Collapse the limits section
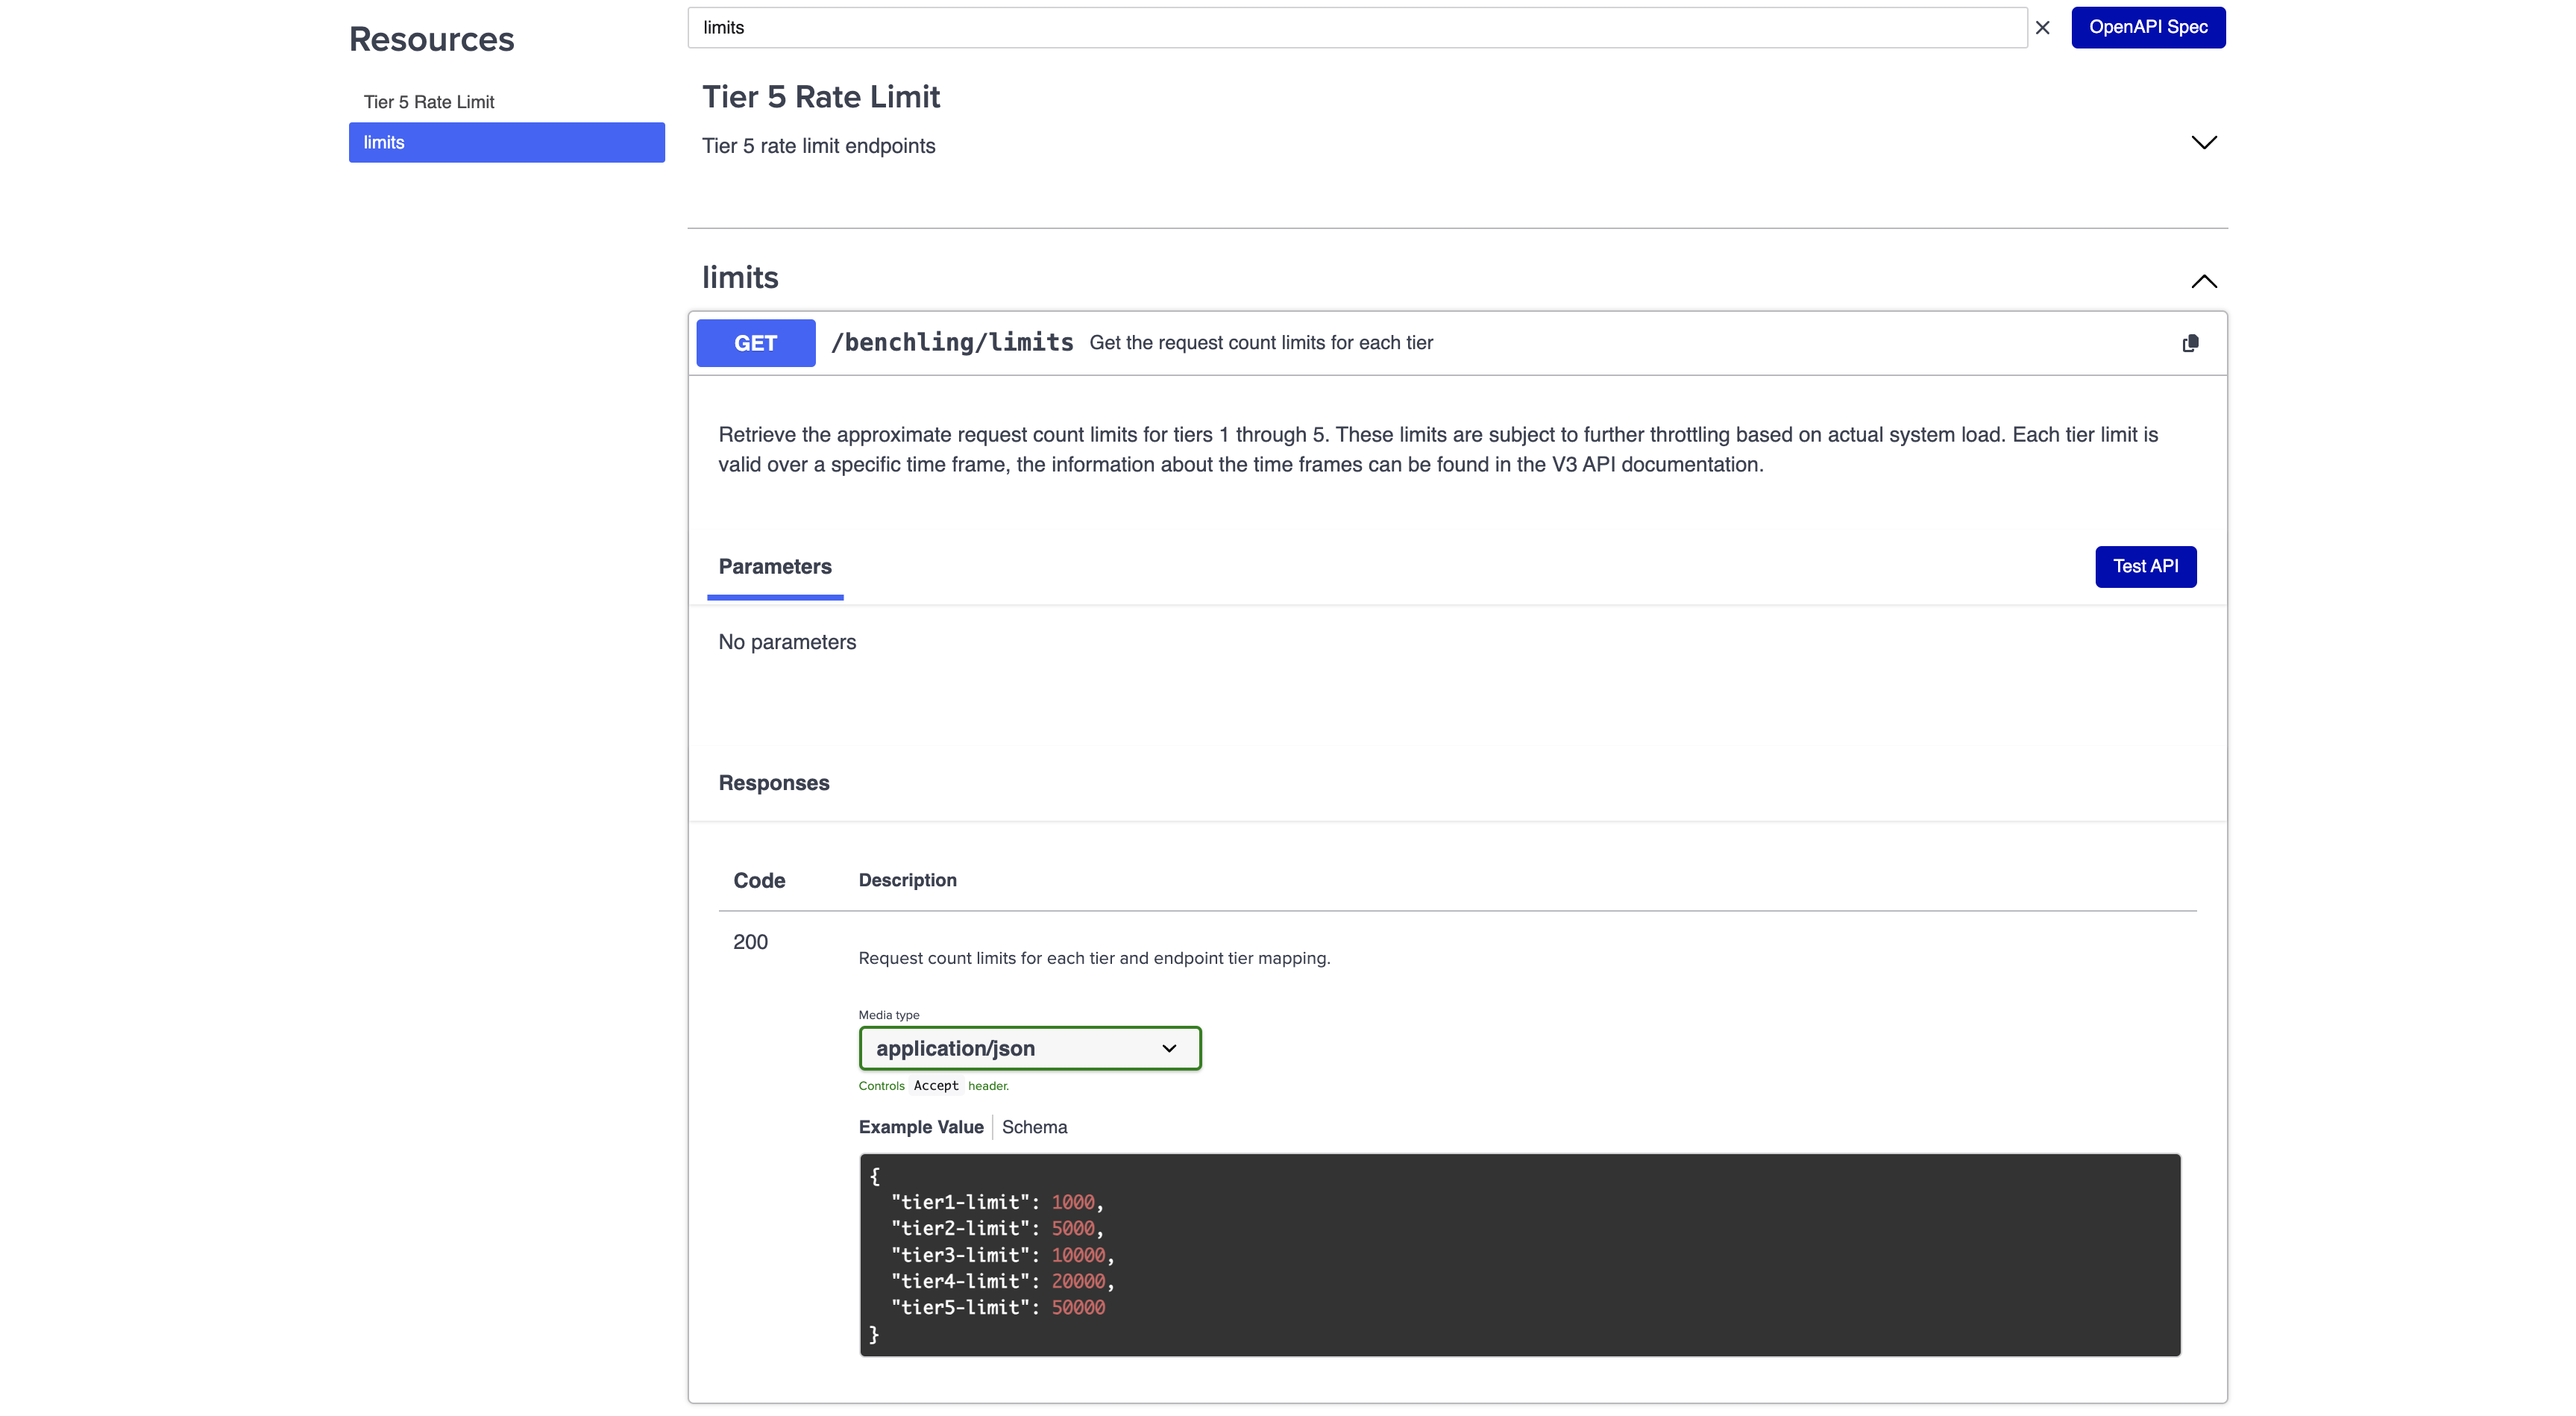2576x1416 pixels. [x=2204, y=281]
